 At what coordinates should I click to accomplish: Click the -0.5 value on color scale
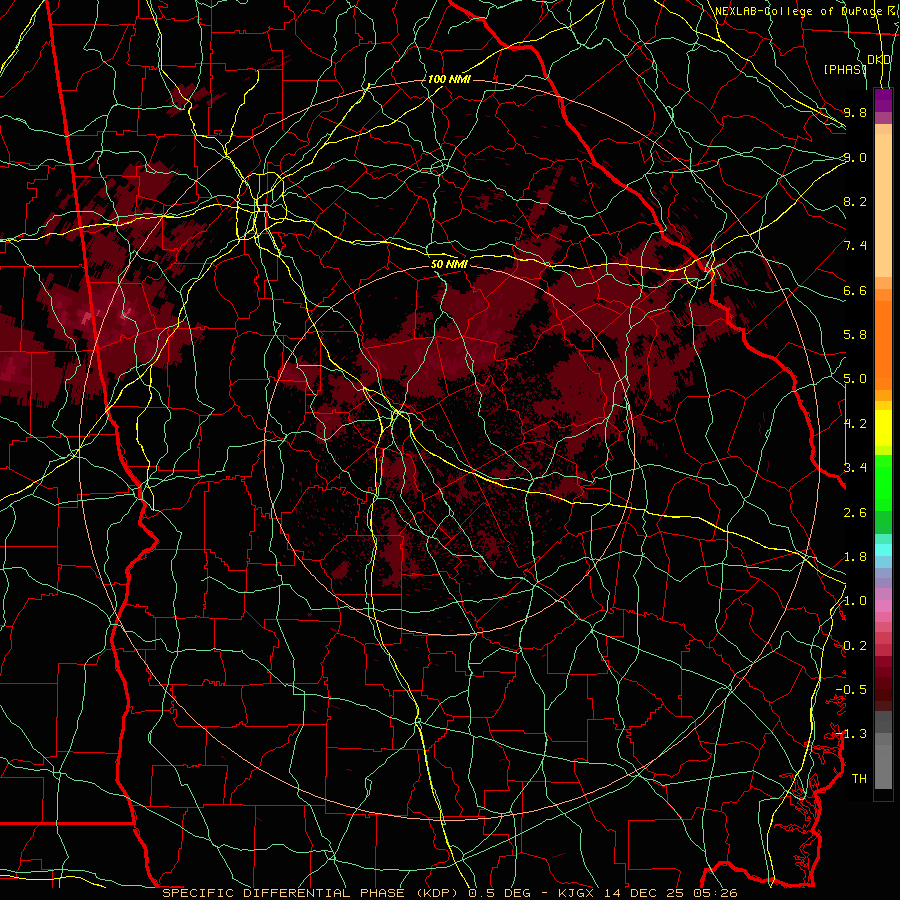tap(851, 689)
